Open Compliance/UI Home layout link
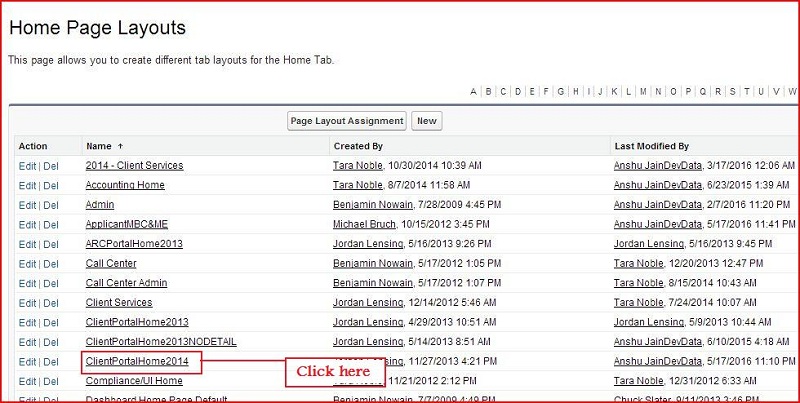 pos(134,381)
